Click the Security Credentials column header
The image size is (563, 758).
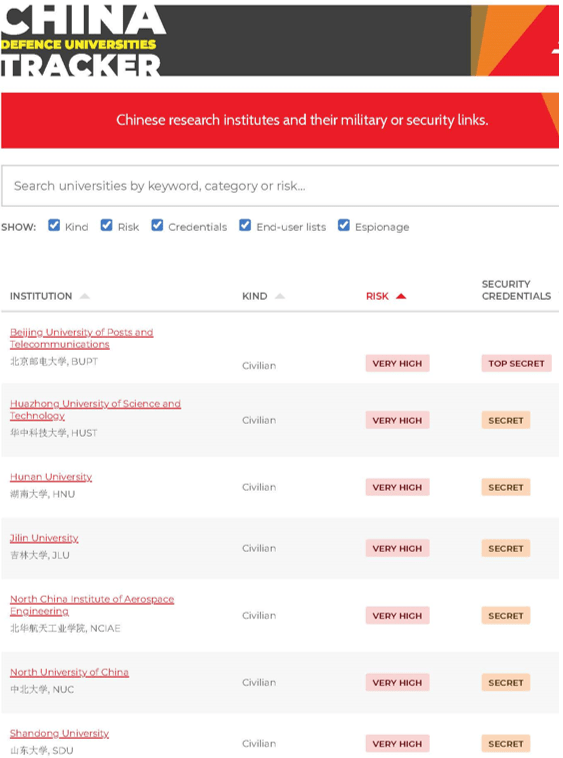pyautogui.click(x=516, y=290)
